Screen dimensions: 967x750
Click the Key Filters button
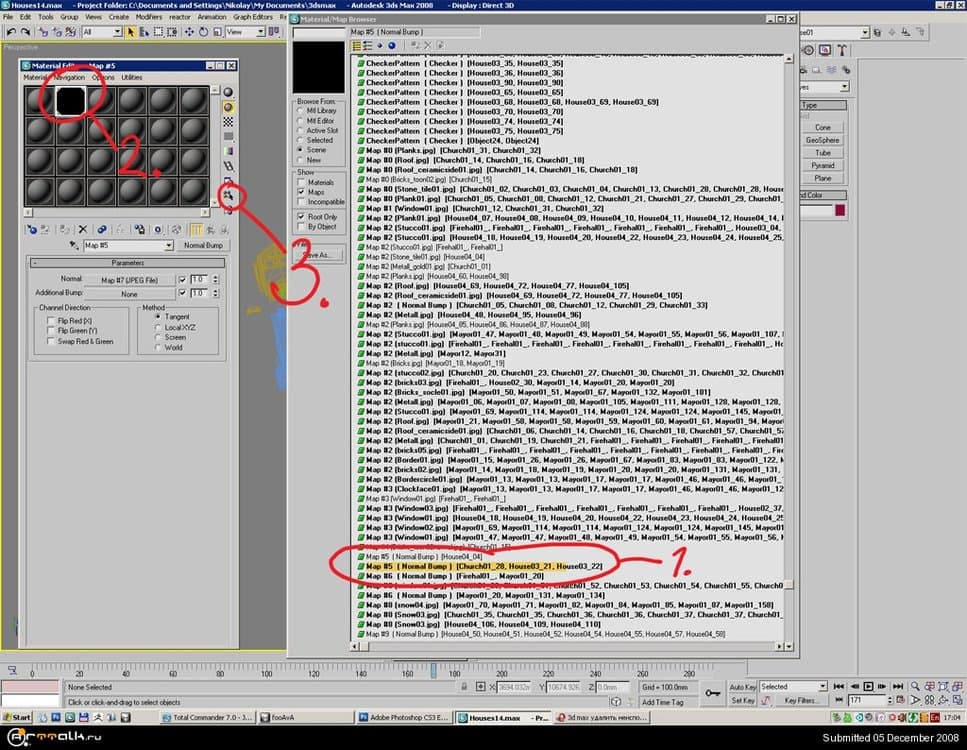(x=800, y=701)
